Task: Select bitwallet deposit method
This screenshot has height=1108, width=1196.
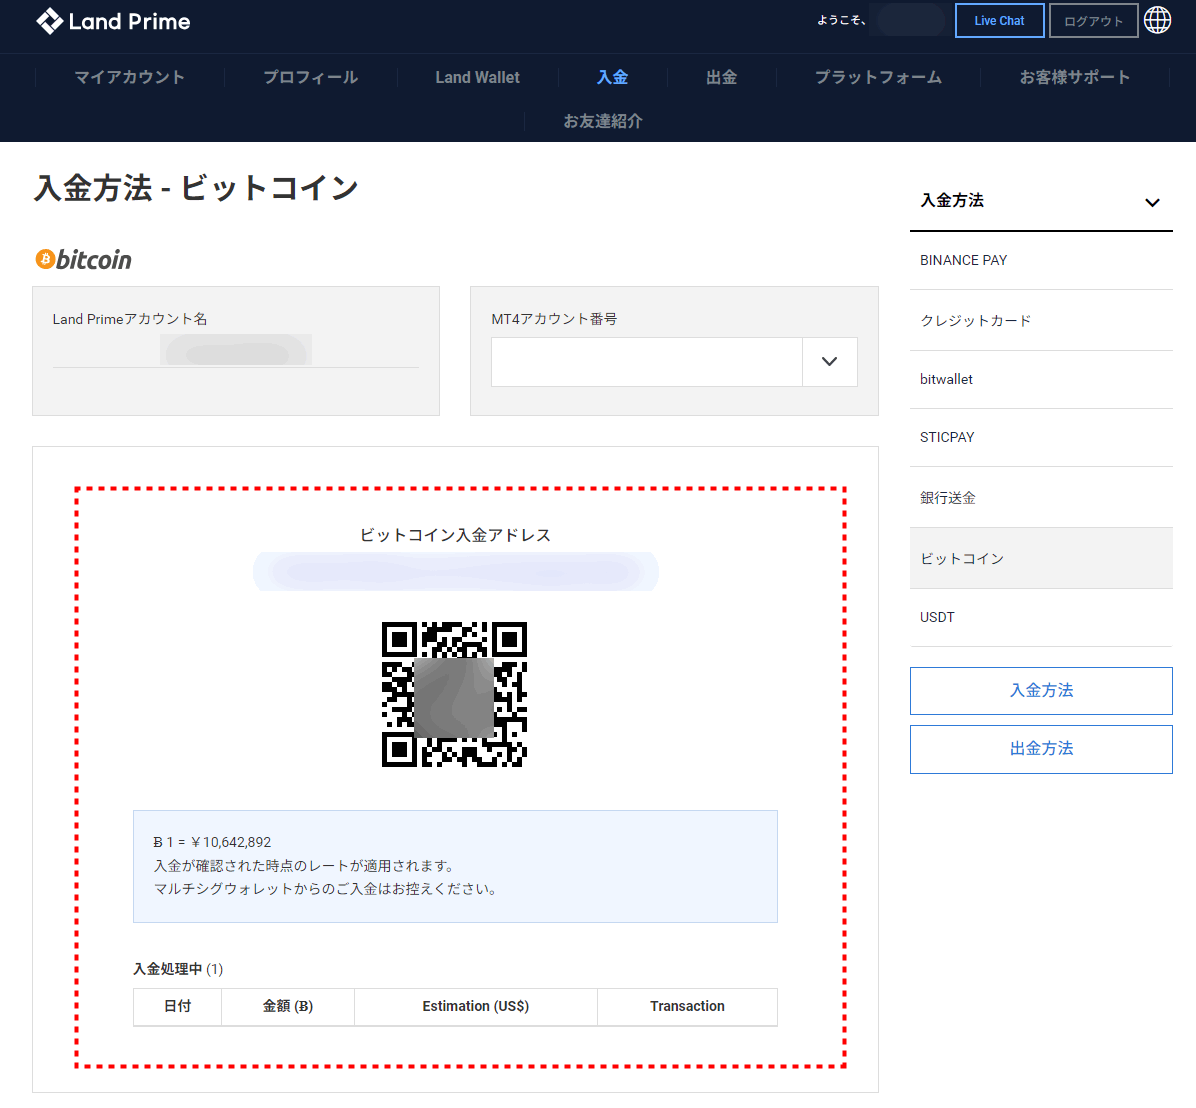Action: click(x=1040, y=379)
